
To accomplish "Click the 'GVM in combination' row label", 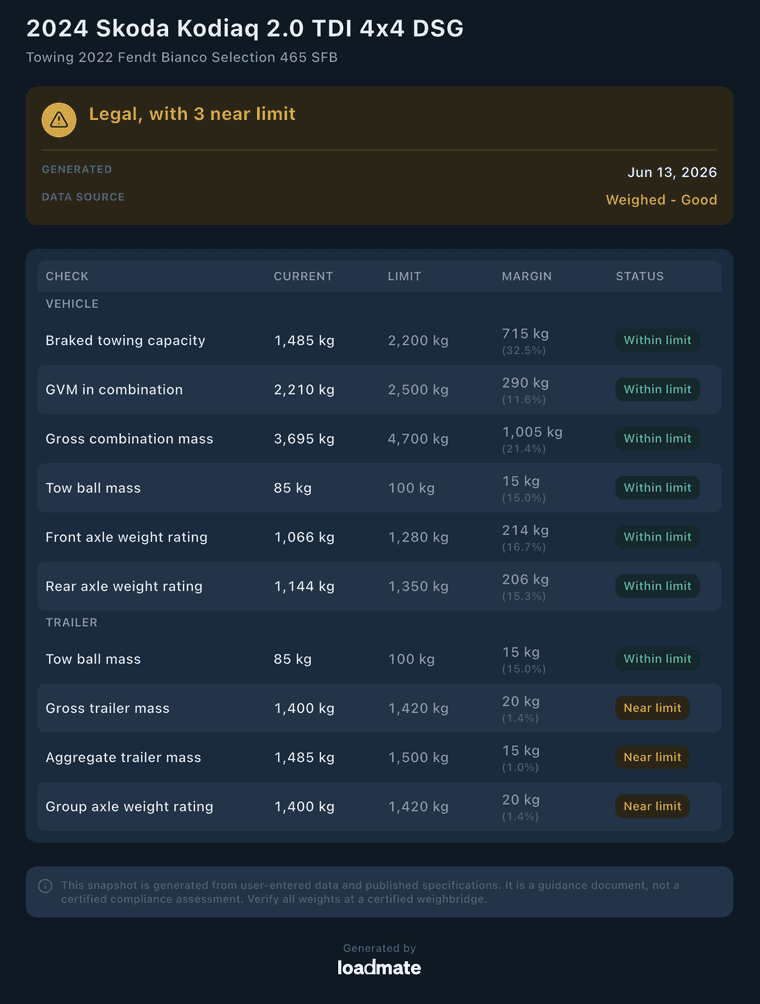I will coord(114,390).
